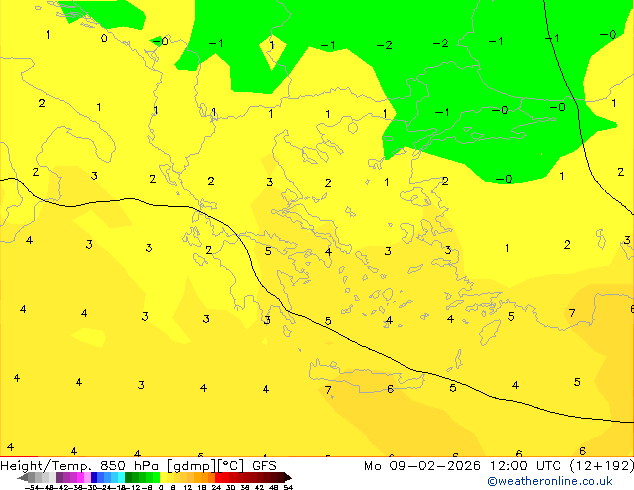Click the dark right arrow of the color scale
The height and width of the screenshot is (490, 634).
point(288,477)
